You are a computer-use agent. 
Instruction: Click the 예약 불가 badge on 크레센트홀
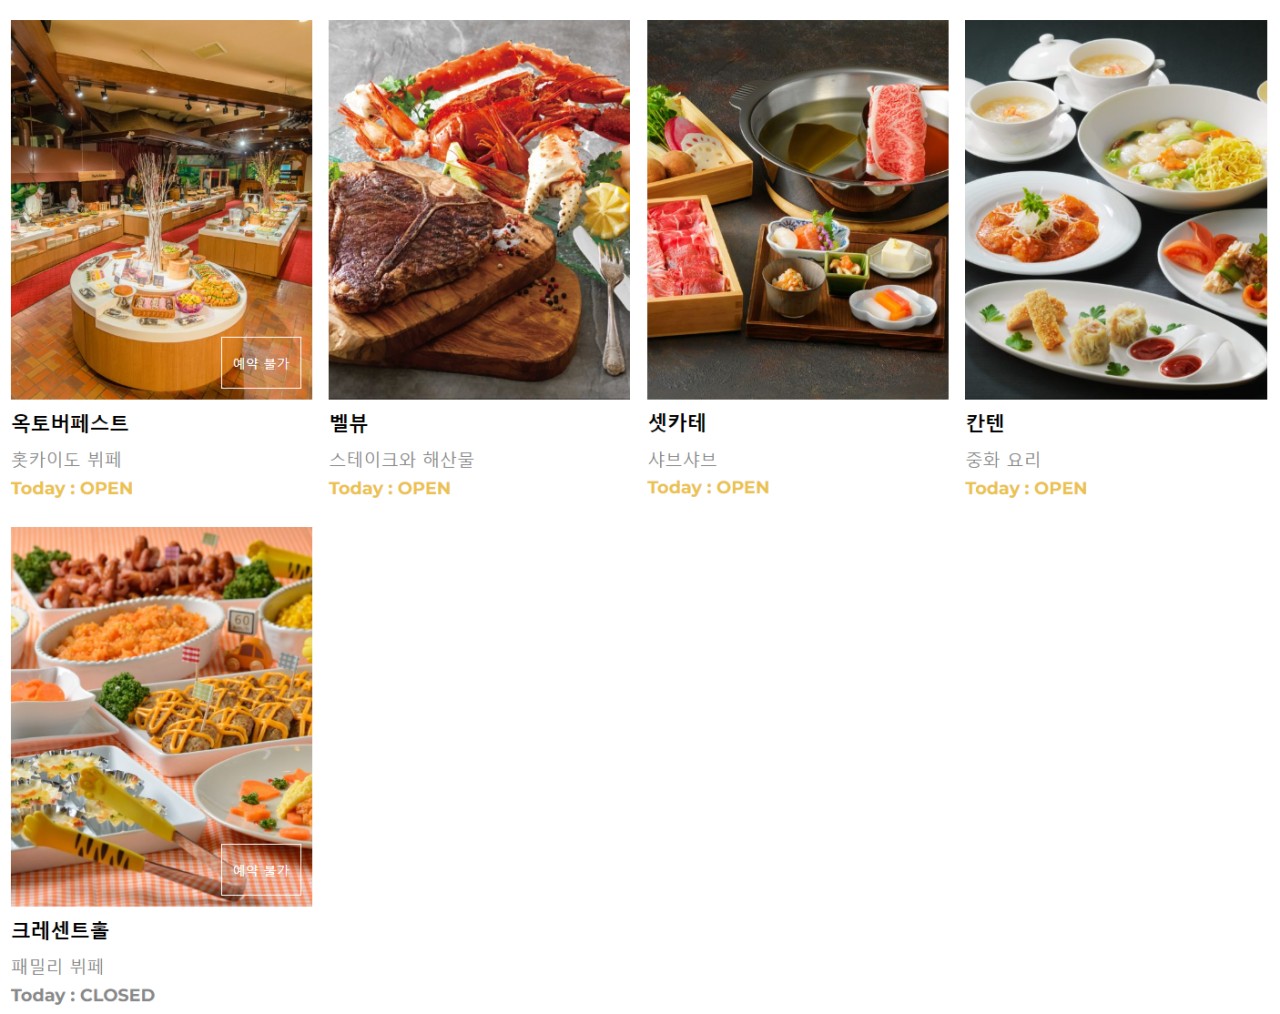tap(261, 870)
